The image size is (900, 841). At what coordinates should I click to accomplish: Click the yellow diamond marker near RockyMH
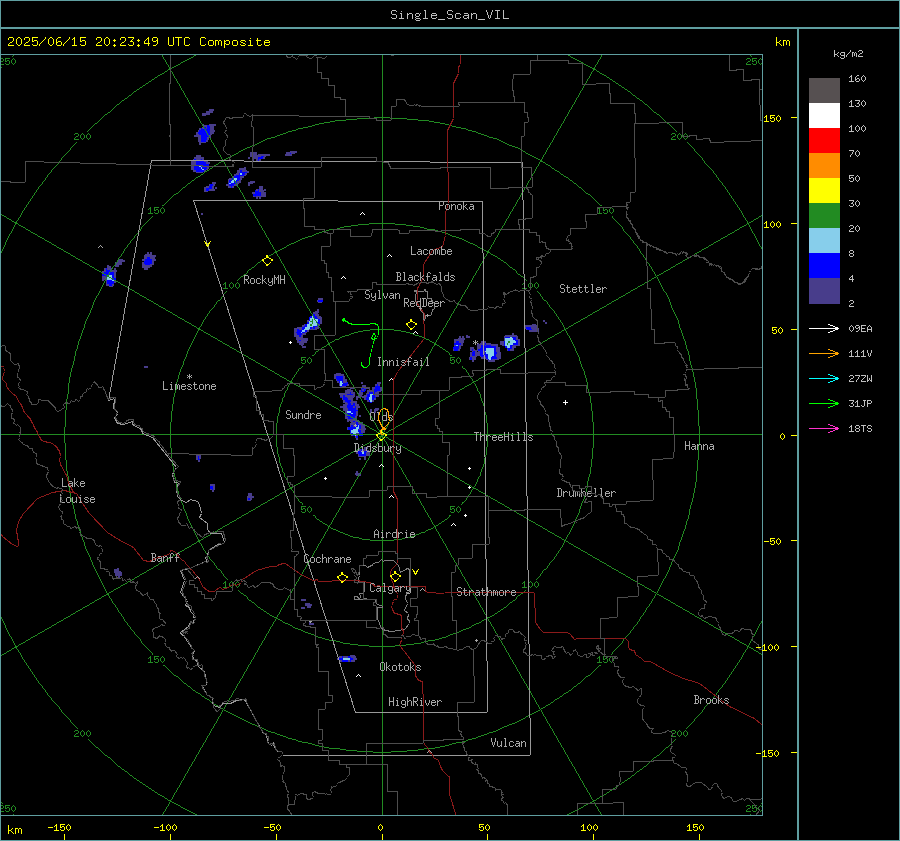tap(267, 261)
